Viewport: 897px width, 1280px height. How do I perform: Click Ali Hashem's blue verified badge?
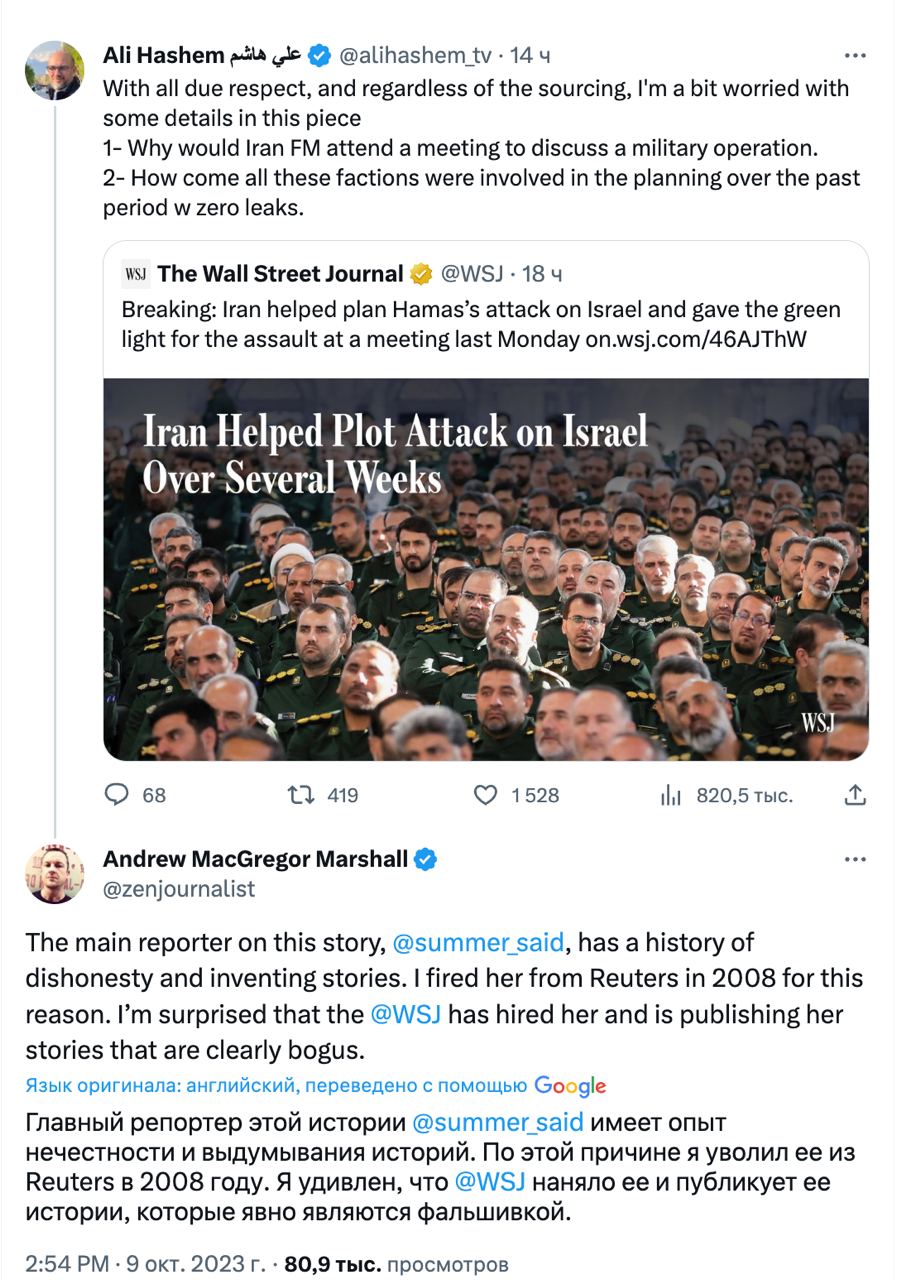point(320,54)
